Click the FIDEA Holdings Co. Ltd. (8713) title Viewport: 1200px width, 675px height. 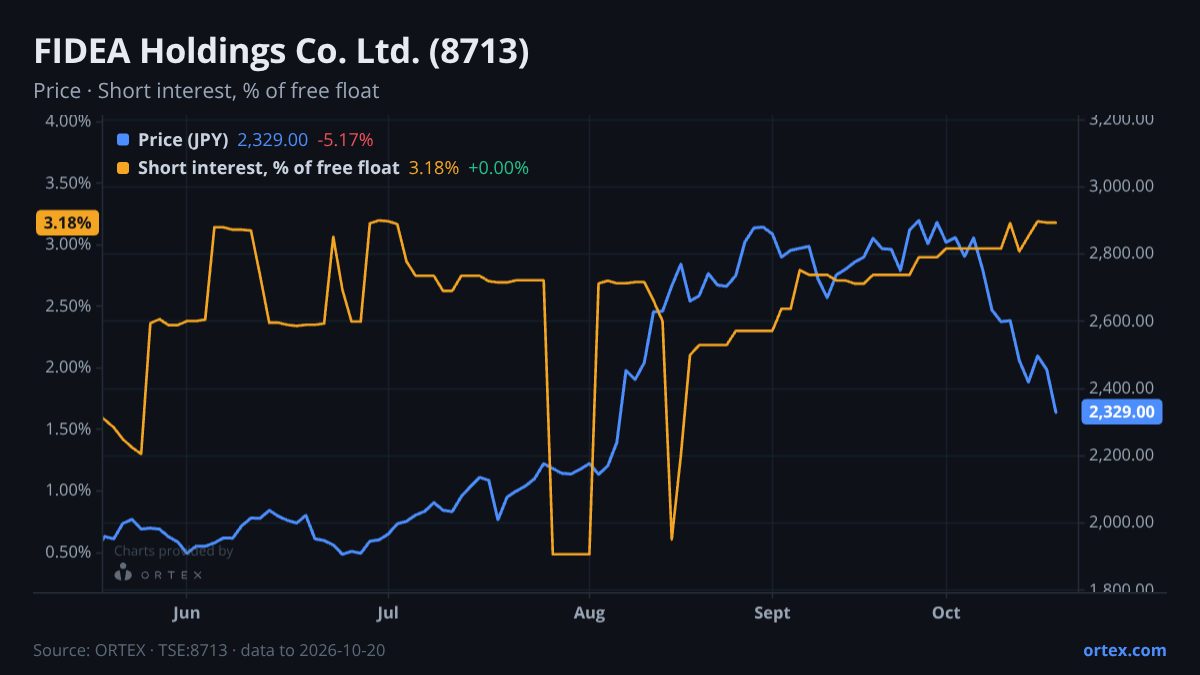point(281,52)
